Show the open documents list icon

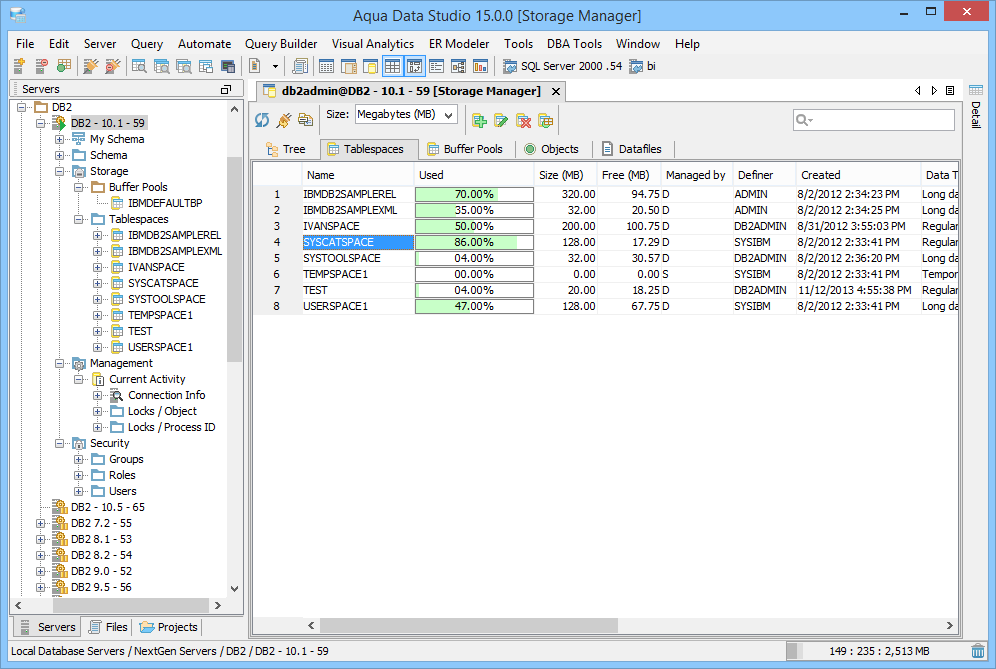950,91
